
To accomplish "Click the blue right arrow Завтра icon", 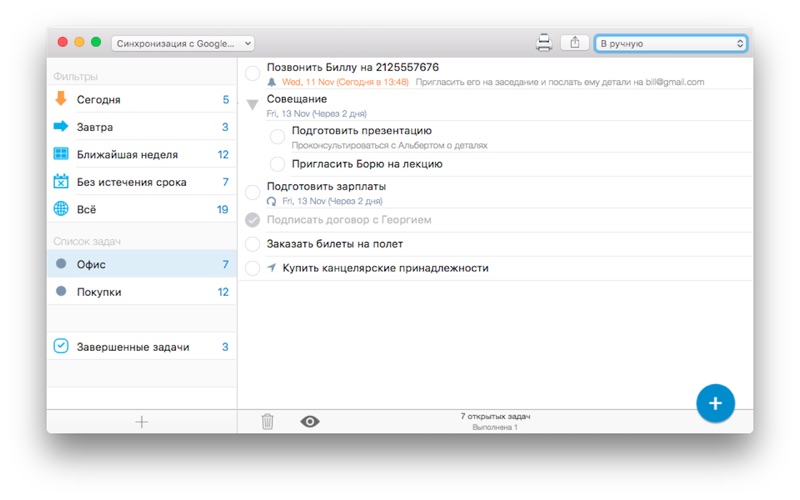I will [x=61, y=126].
